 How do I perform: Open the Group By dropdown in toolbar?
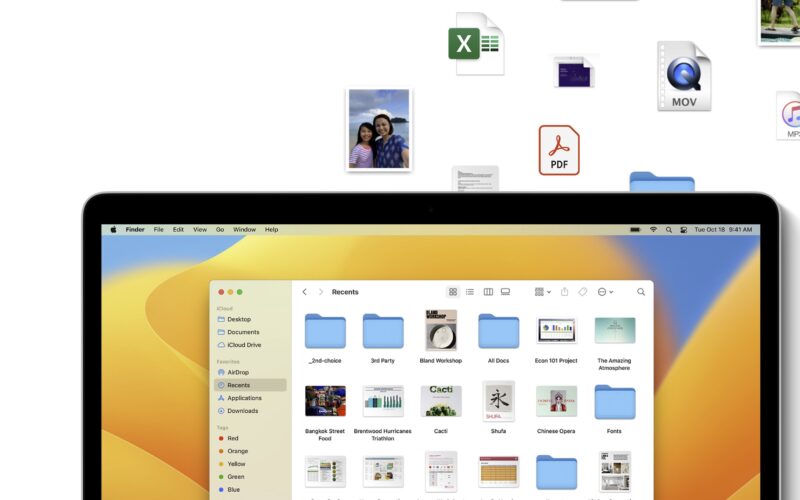[542, 292]
